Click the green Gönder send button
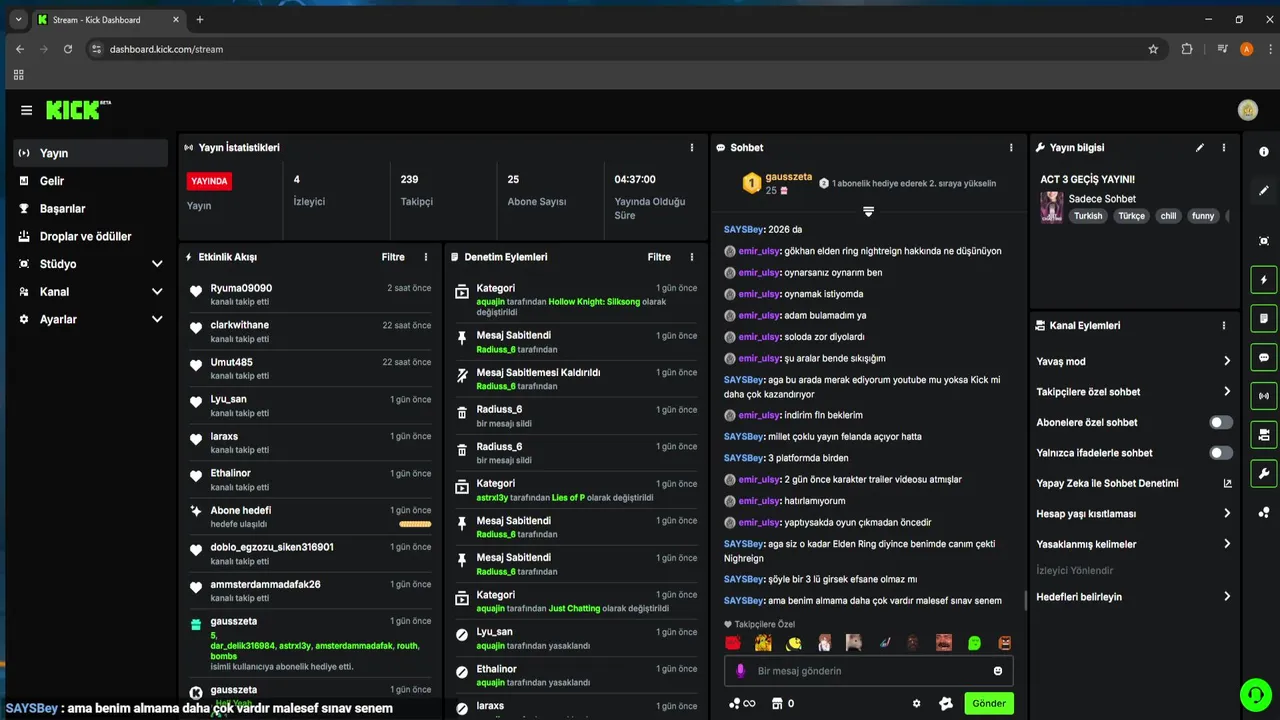1280x720 pixels. [989, 703]
